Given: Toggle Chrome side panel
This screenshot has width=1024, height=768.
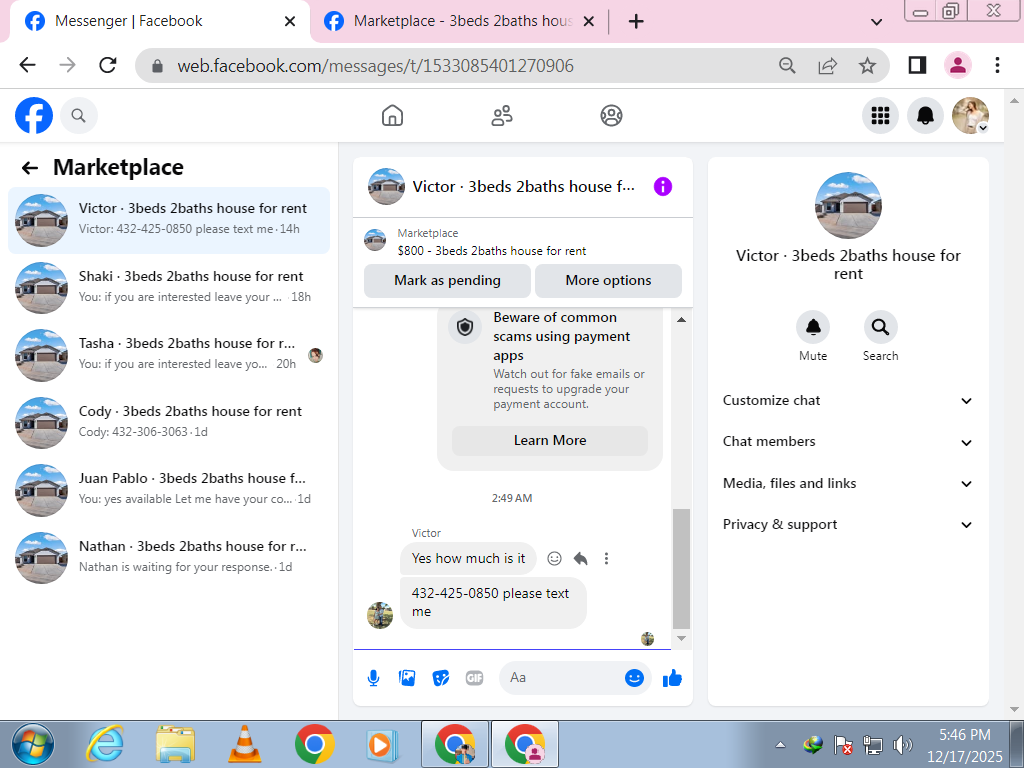Looking at the screenshot, I should [918, 65].
